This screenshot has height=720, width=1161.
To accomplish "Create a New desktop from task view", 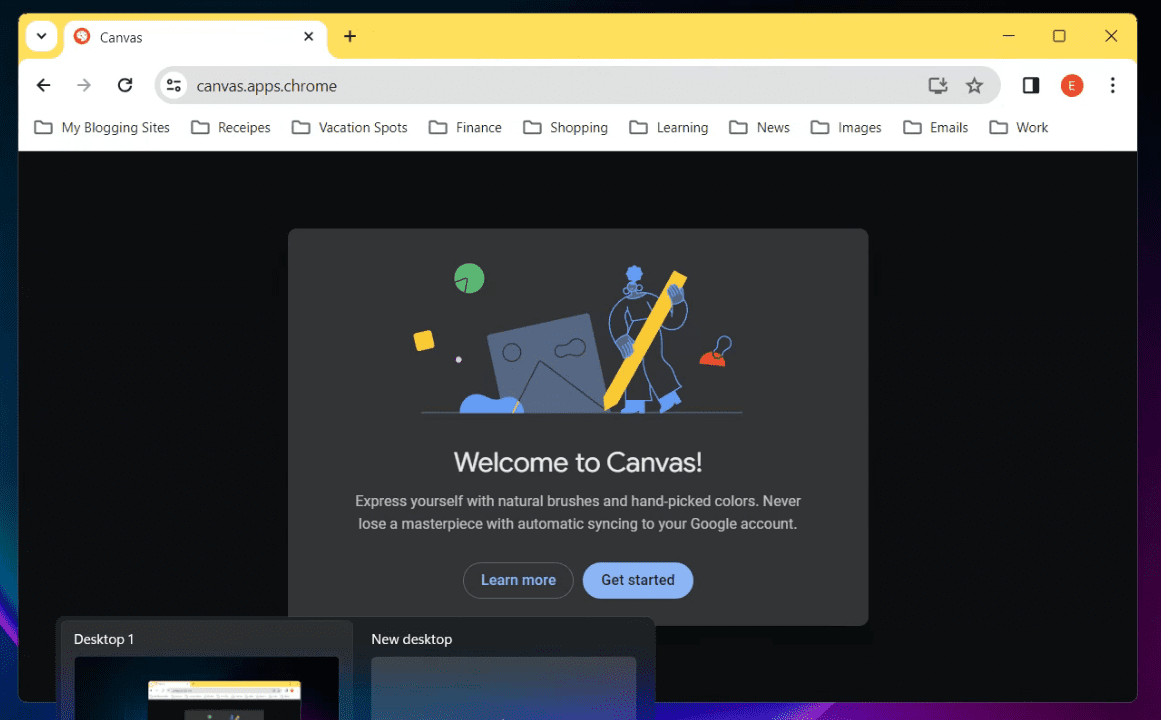I will (x=503, y=687).
